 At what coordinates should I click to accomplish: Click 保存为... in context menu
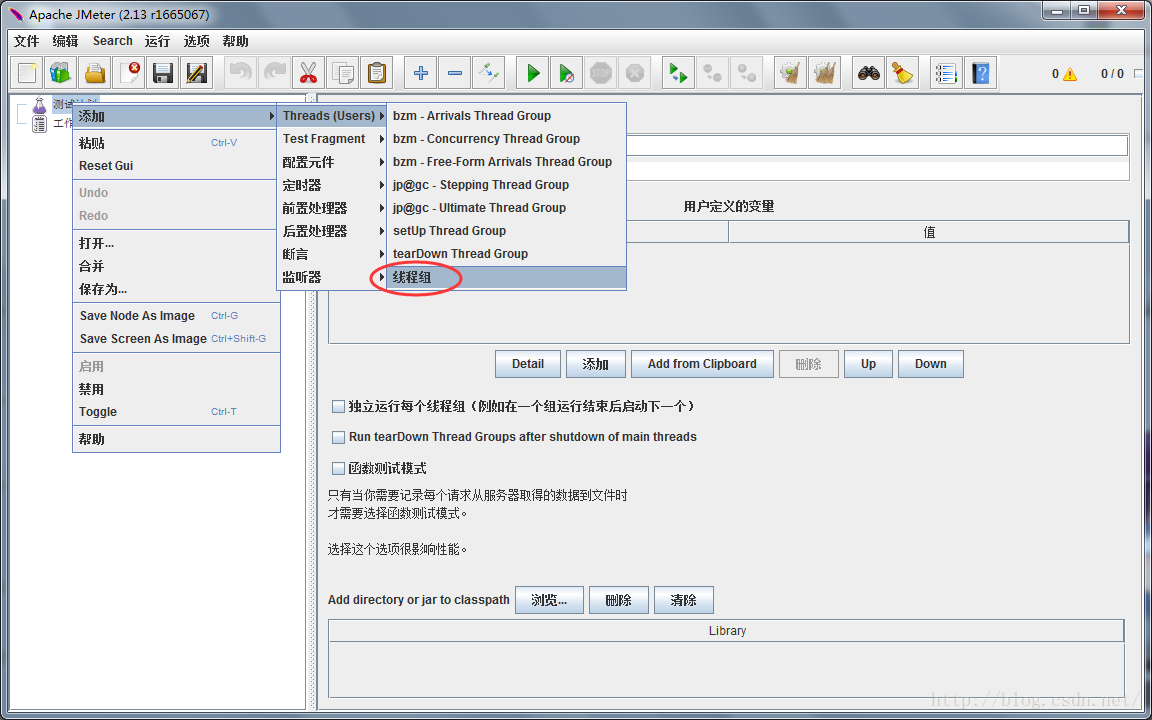tap(176, 289)
